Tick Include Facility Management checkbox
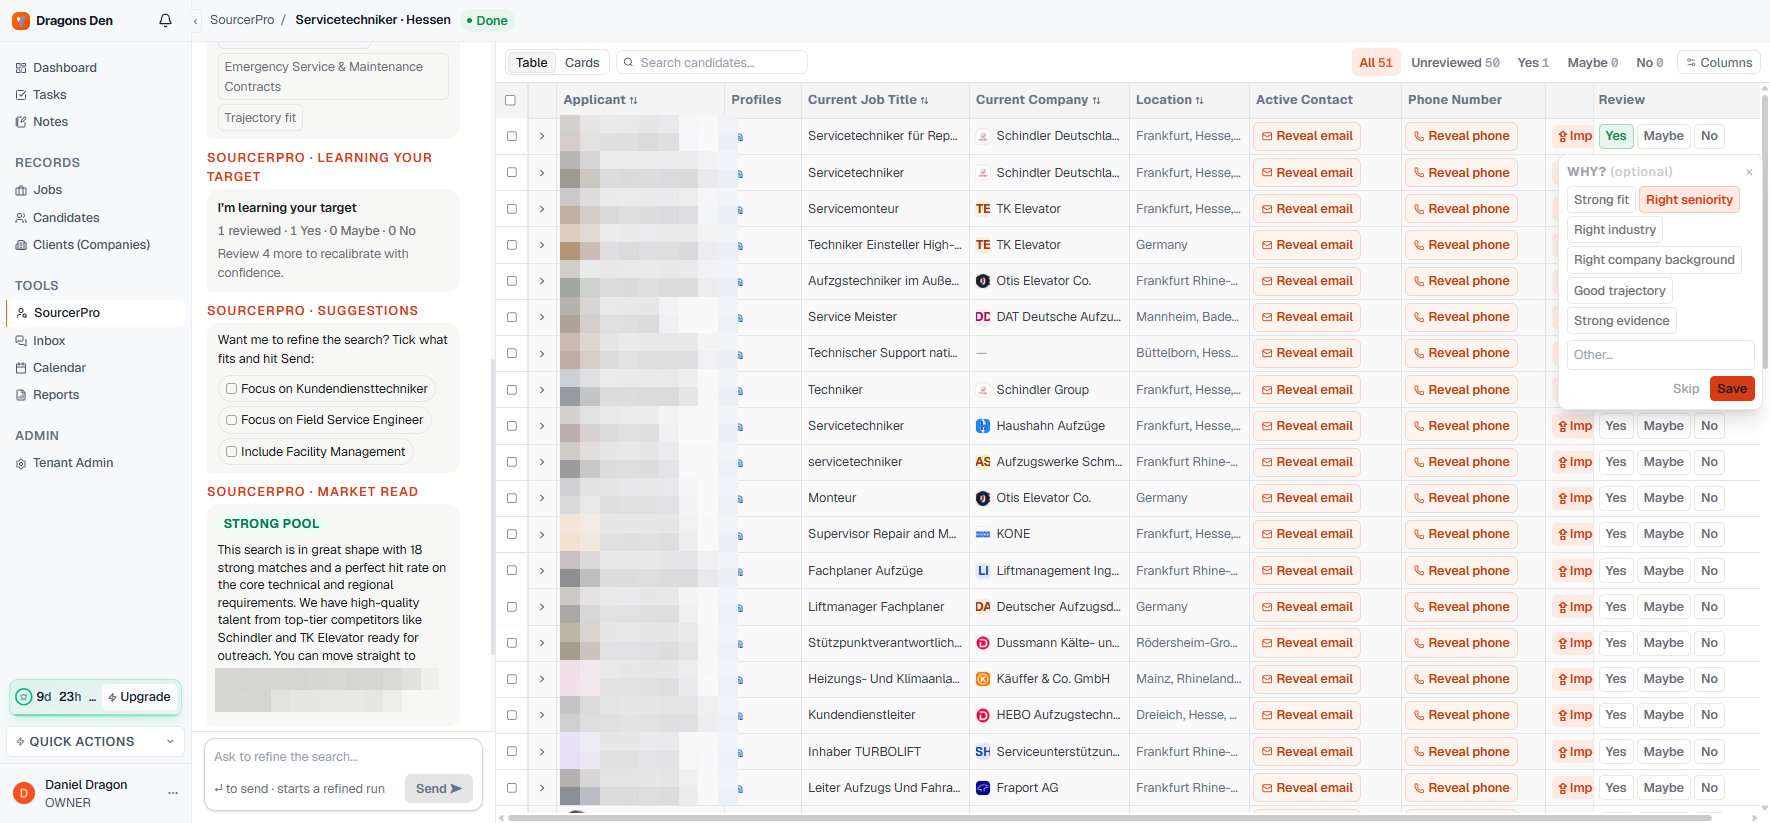 click(x=232, y=452)
